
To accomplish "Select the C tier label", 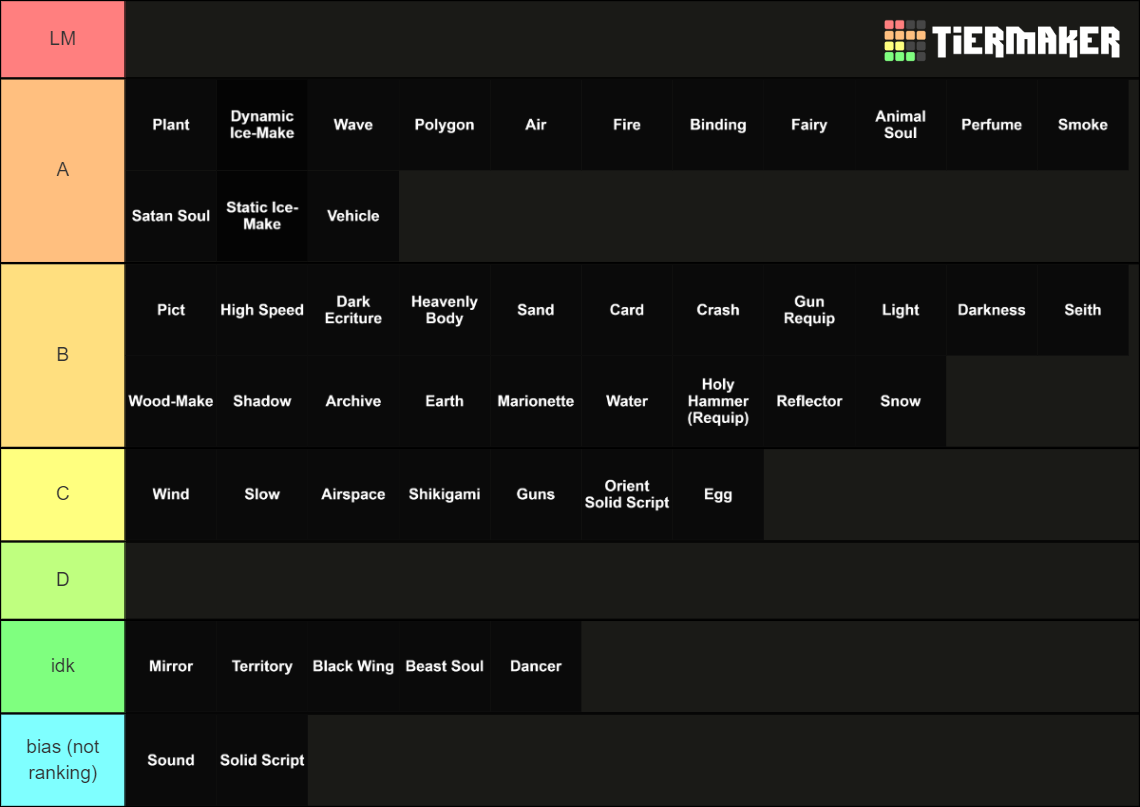I will click(63, 494).
